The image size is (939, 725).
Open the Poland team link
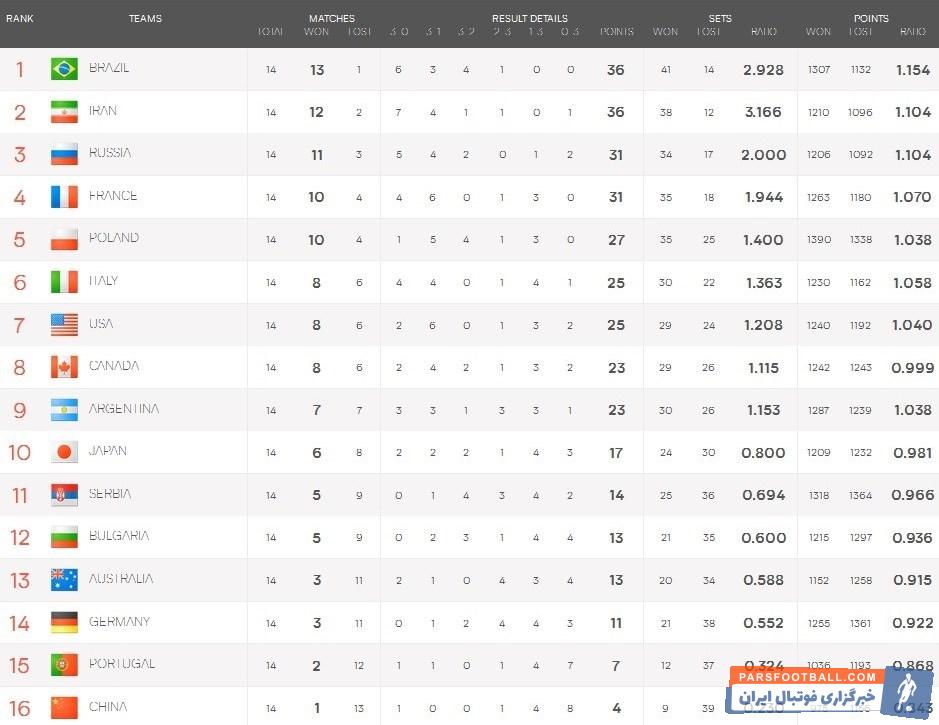[x=114, y=238]
